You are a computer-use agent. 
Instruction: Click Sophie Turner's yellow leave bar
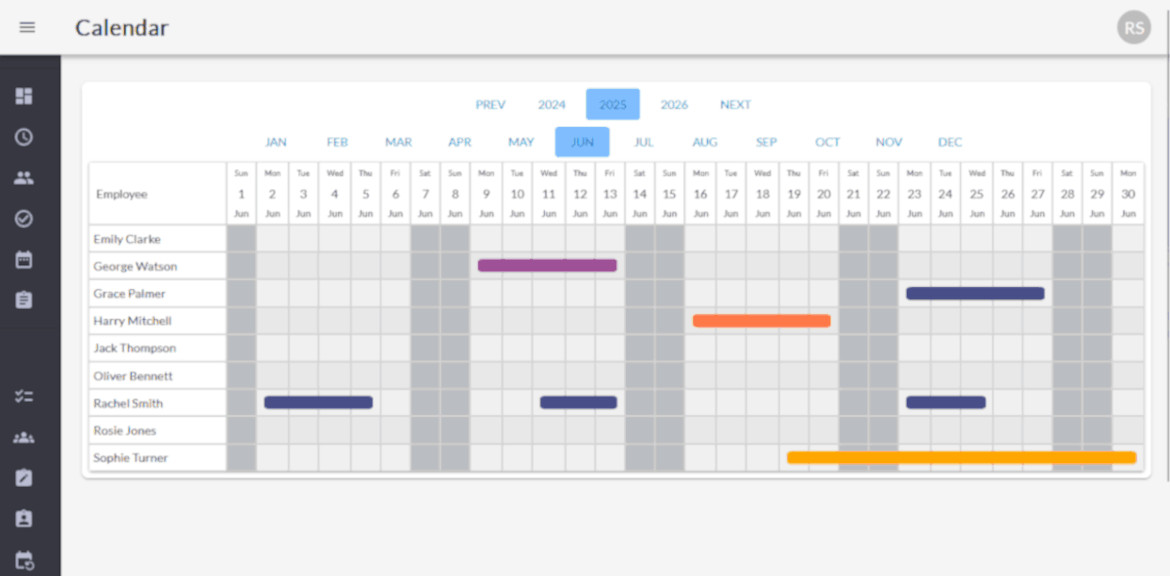[x=960, y=457]
